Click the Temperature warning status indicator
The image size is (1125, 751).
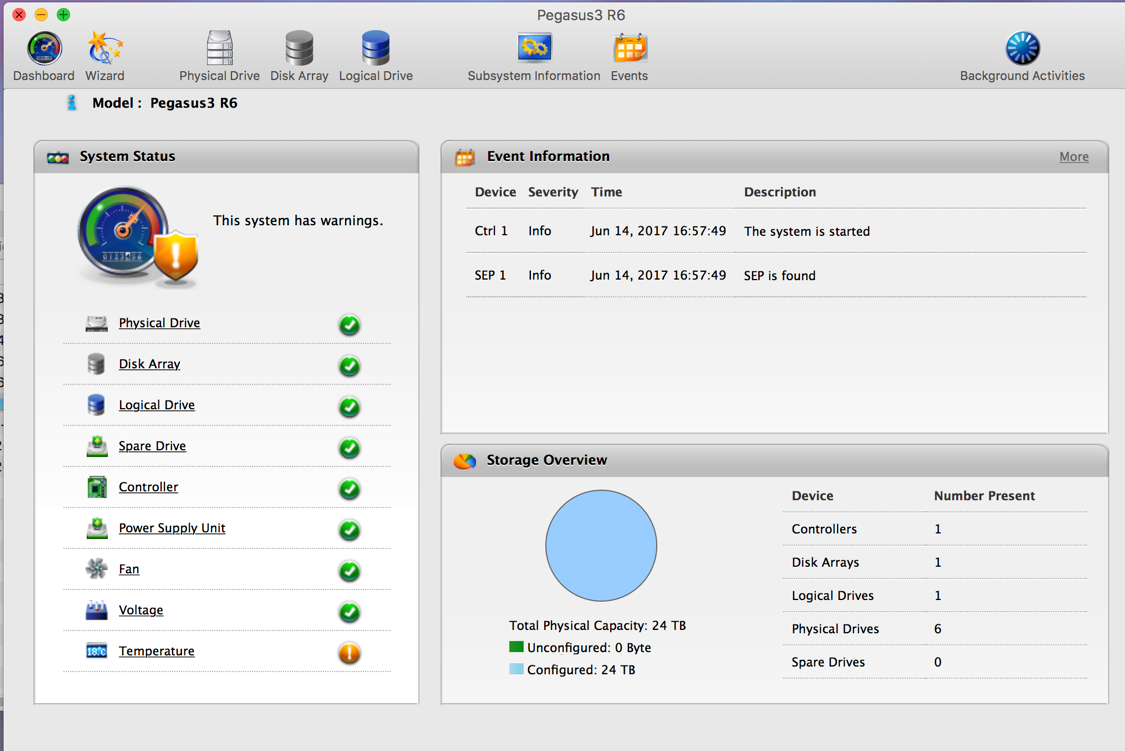pos(349,653)
